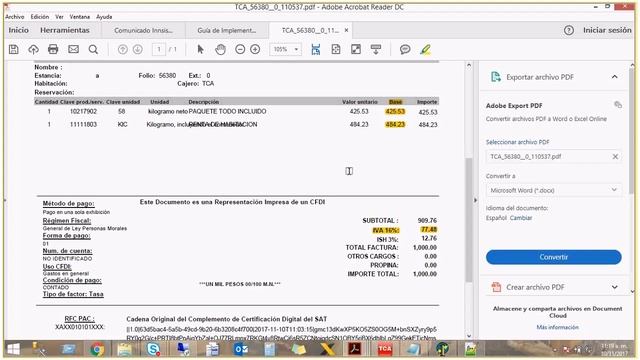Open the Microsoft Word format dropdown
640x360 pixels.
tap(554, 190)
